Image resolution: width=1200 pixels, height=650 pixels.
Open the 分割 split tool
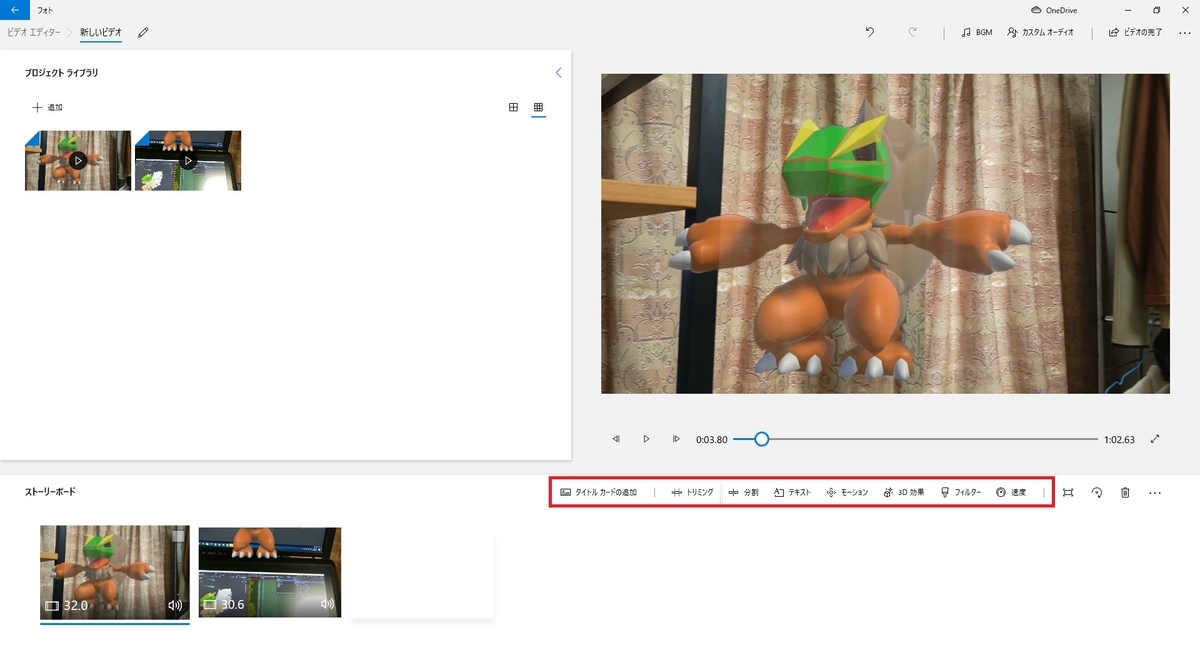pyautogui.click(x=743, y=492)
